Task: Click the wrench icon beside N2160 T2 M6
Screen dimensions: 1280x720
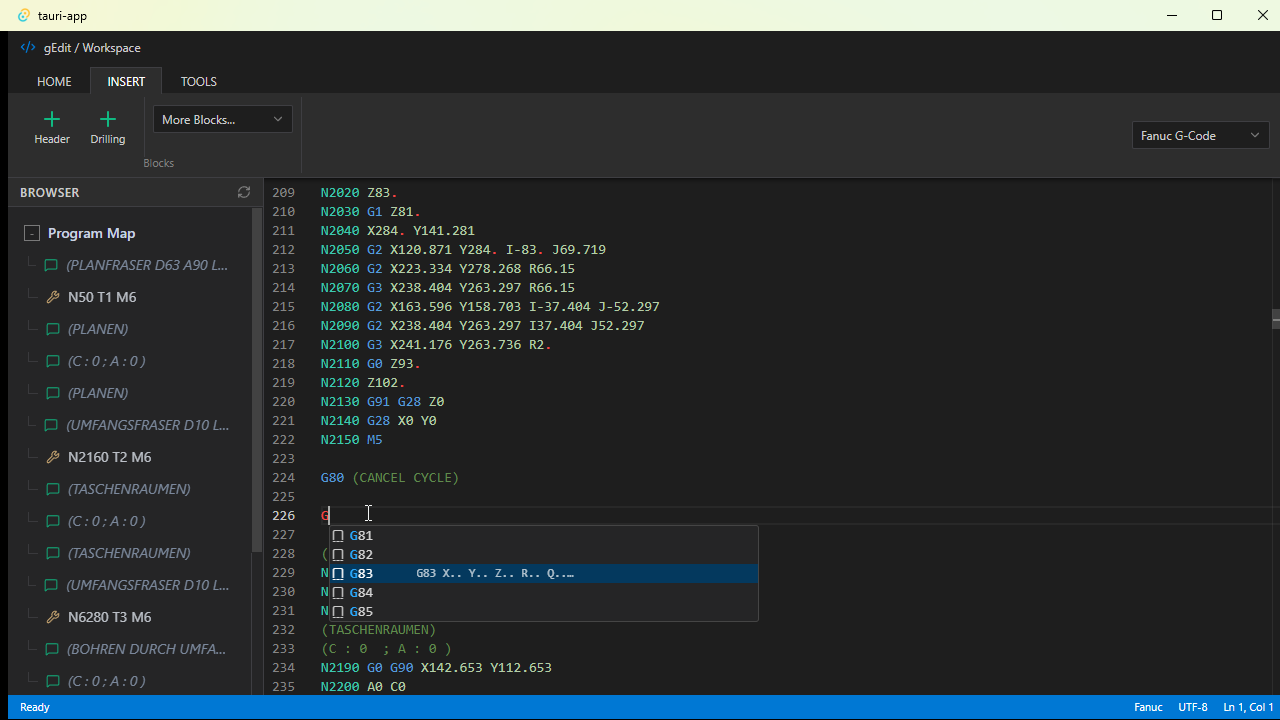Action: pos(54,457)
